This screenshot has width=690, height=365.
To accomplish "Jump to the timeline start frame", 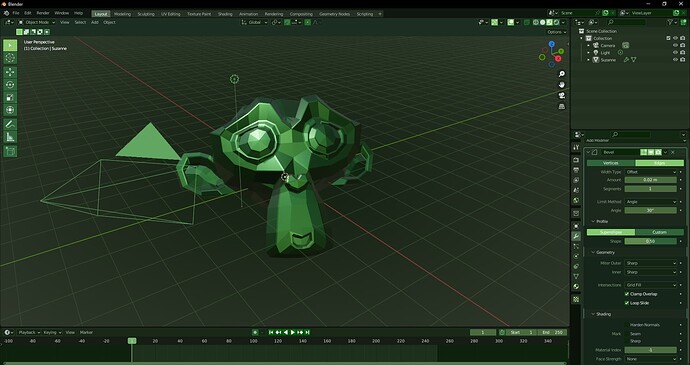I will tap(271, 332).
